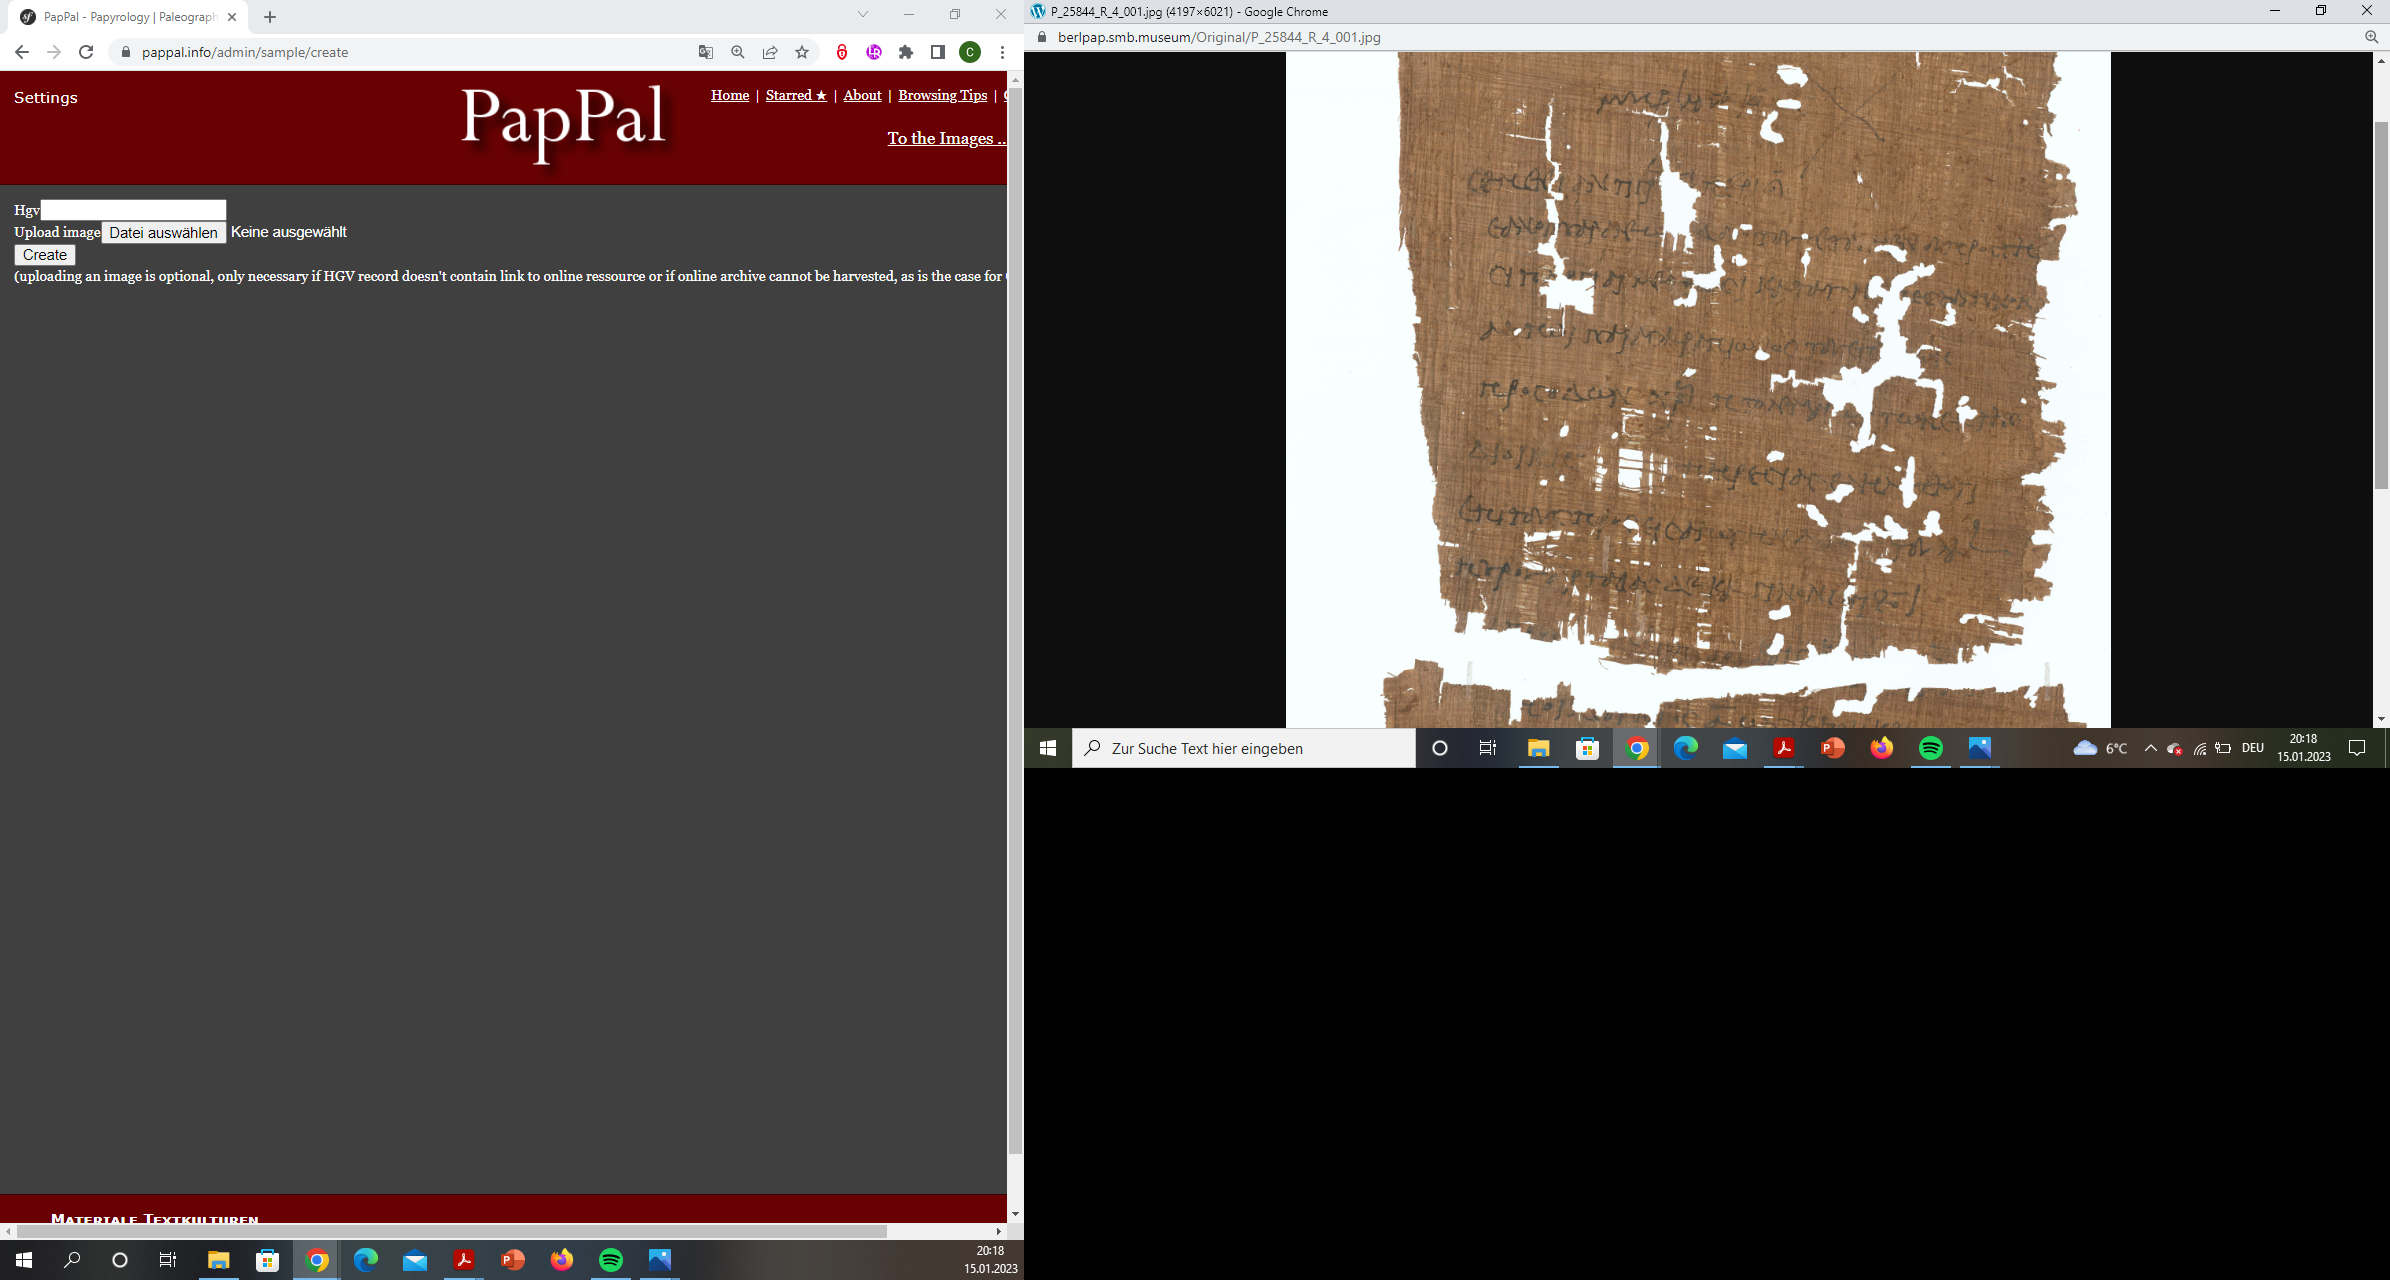
Task: Click the scroll-down arrow in the PapPal page
Action: (x=1015, y=1214)
